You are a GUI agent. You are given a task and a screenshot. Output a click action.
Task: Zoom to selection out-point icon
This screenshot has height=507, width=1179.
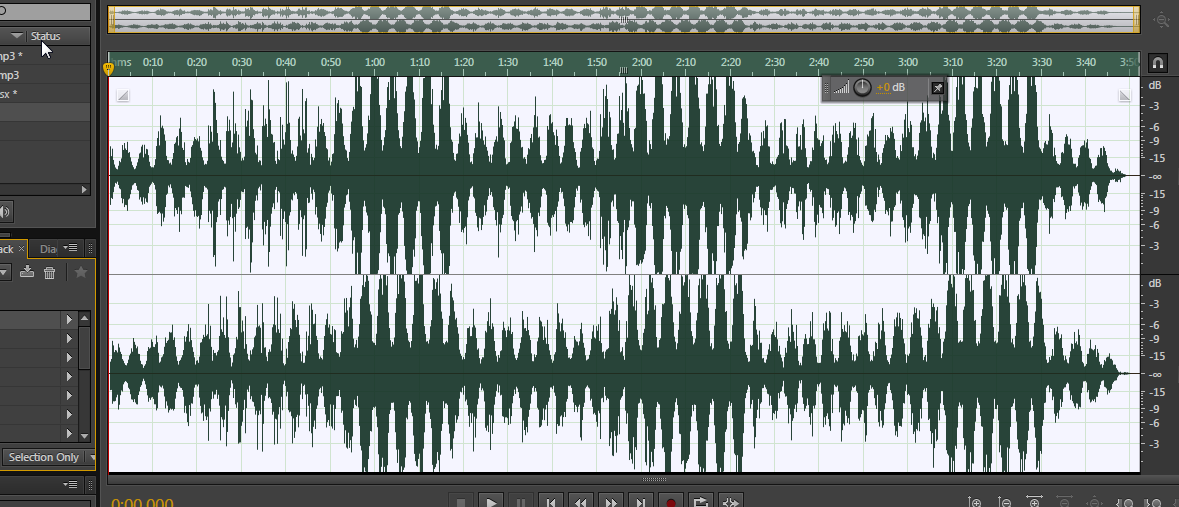pyautogui.click(x=1153, y=502)
